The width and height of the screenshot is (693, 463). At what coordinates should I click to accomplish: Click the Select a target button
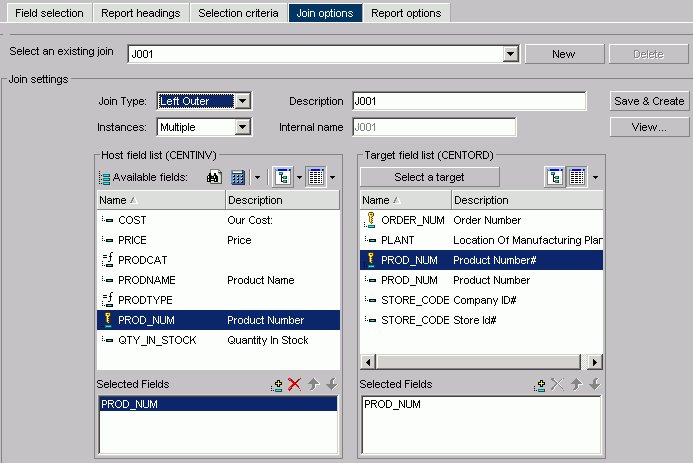point(429,177)
